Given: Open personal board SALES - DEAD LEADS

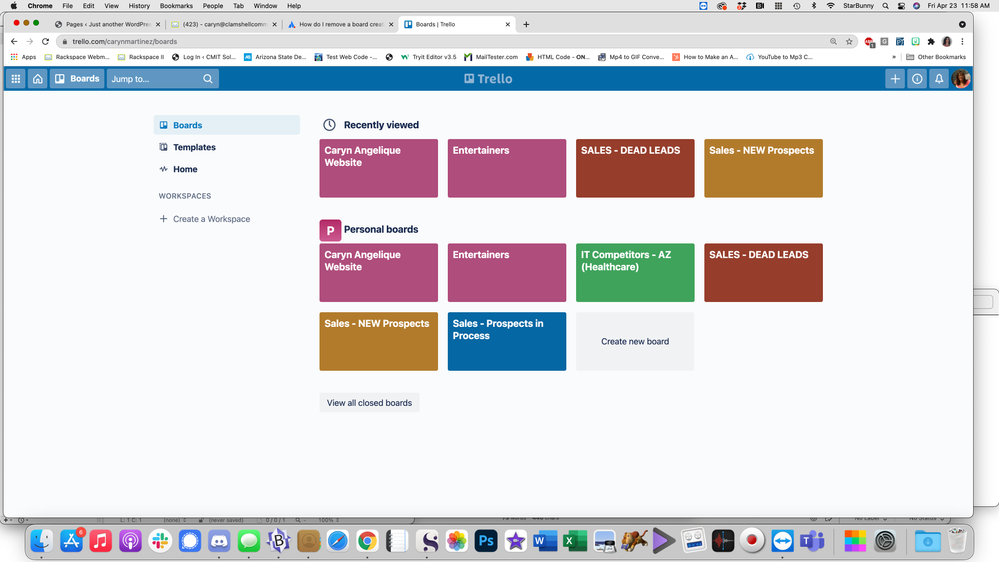Looking at the screenshot, I should click(763, 273).
